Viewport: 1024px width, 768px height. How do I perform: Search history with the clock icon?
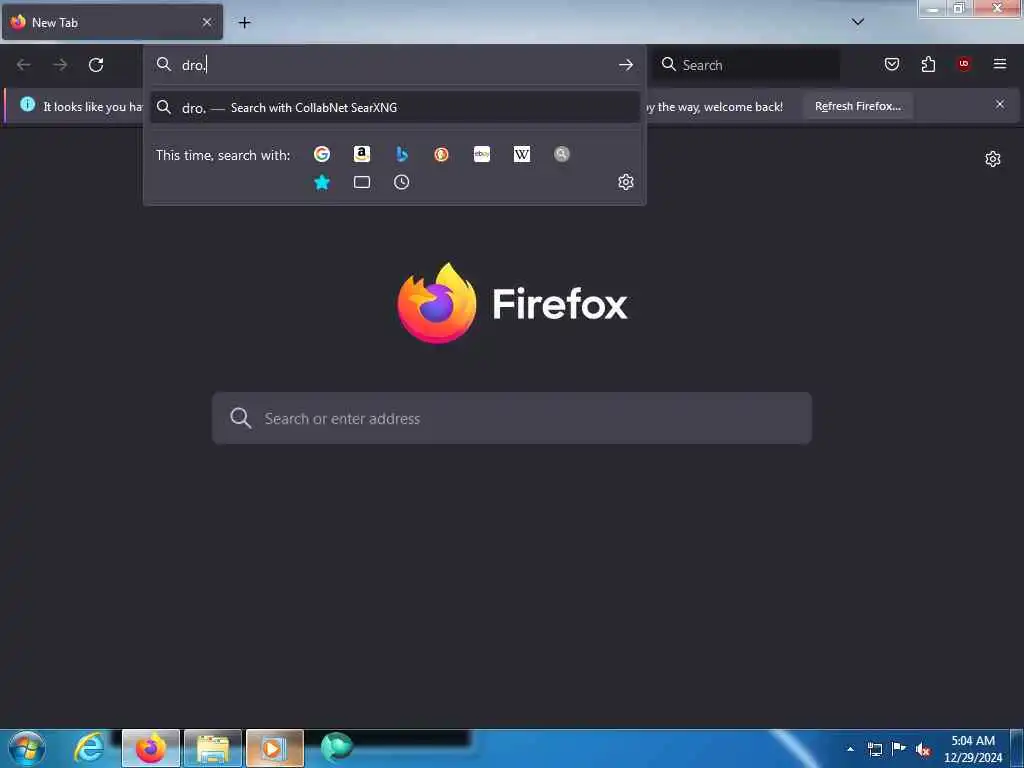(x=402, y=182)
